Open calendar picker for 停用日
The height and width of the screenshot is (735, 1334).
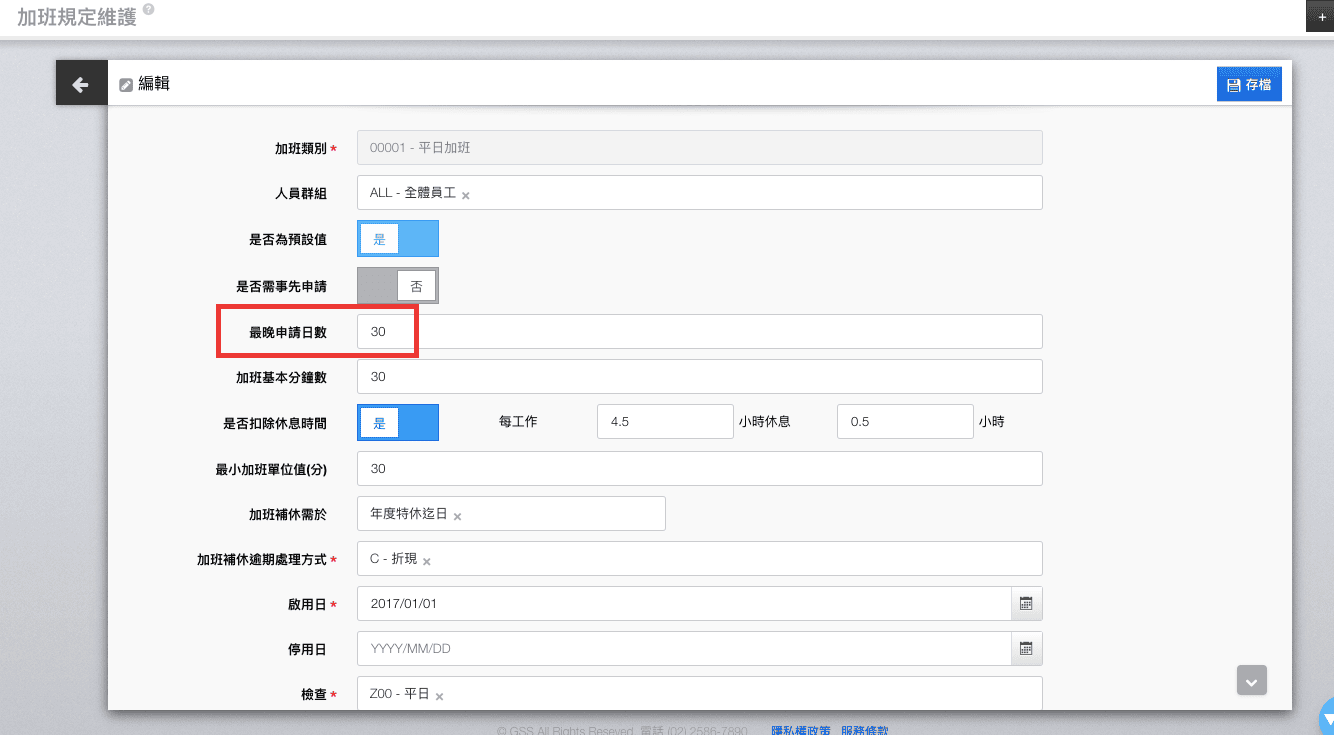(1026, 649)
